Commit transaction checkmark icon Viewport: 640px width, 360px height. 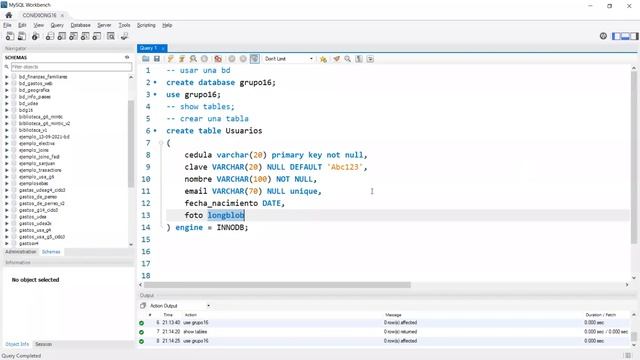[x=232, y=59]
